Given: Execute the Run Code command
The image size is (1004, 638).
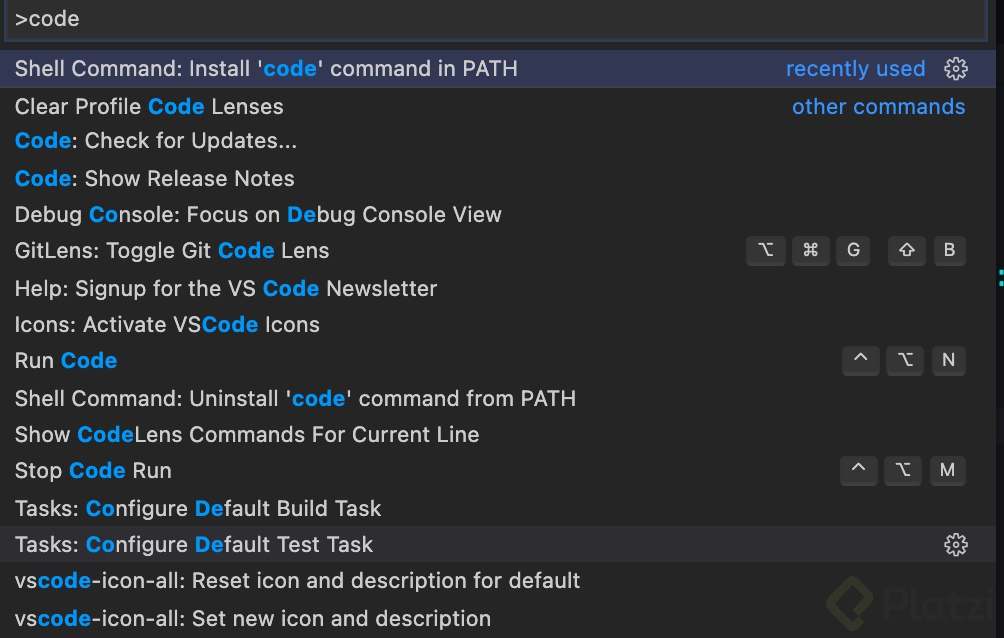Looking at the screenshot, I should (498, 361).
